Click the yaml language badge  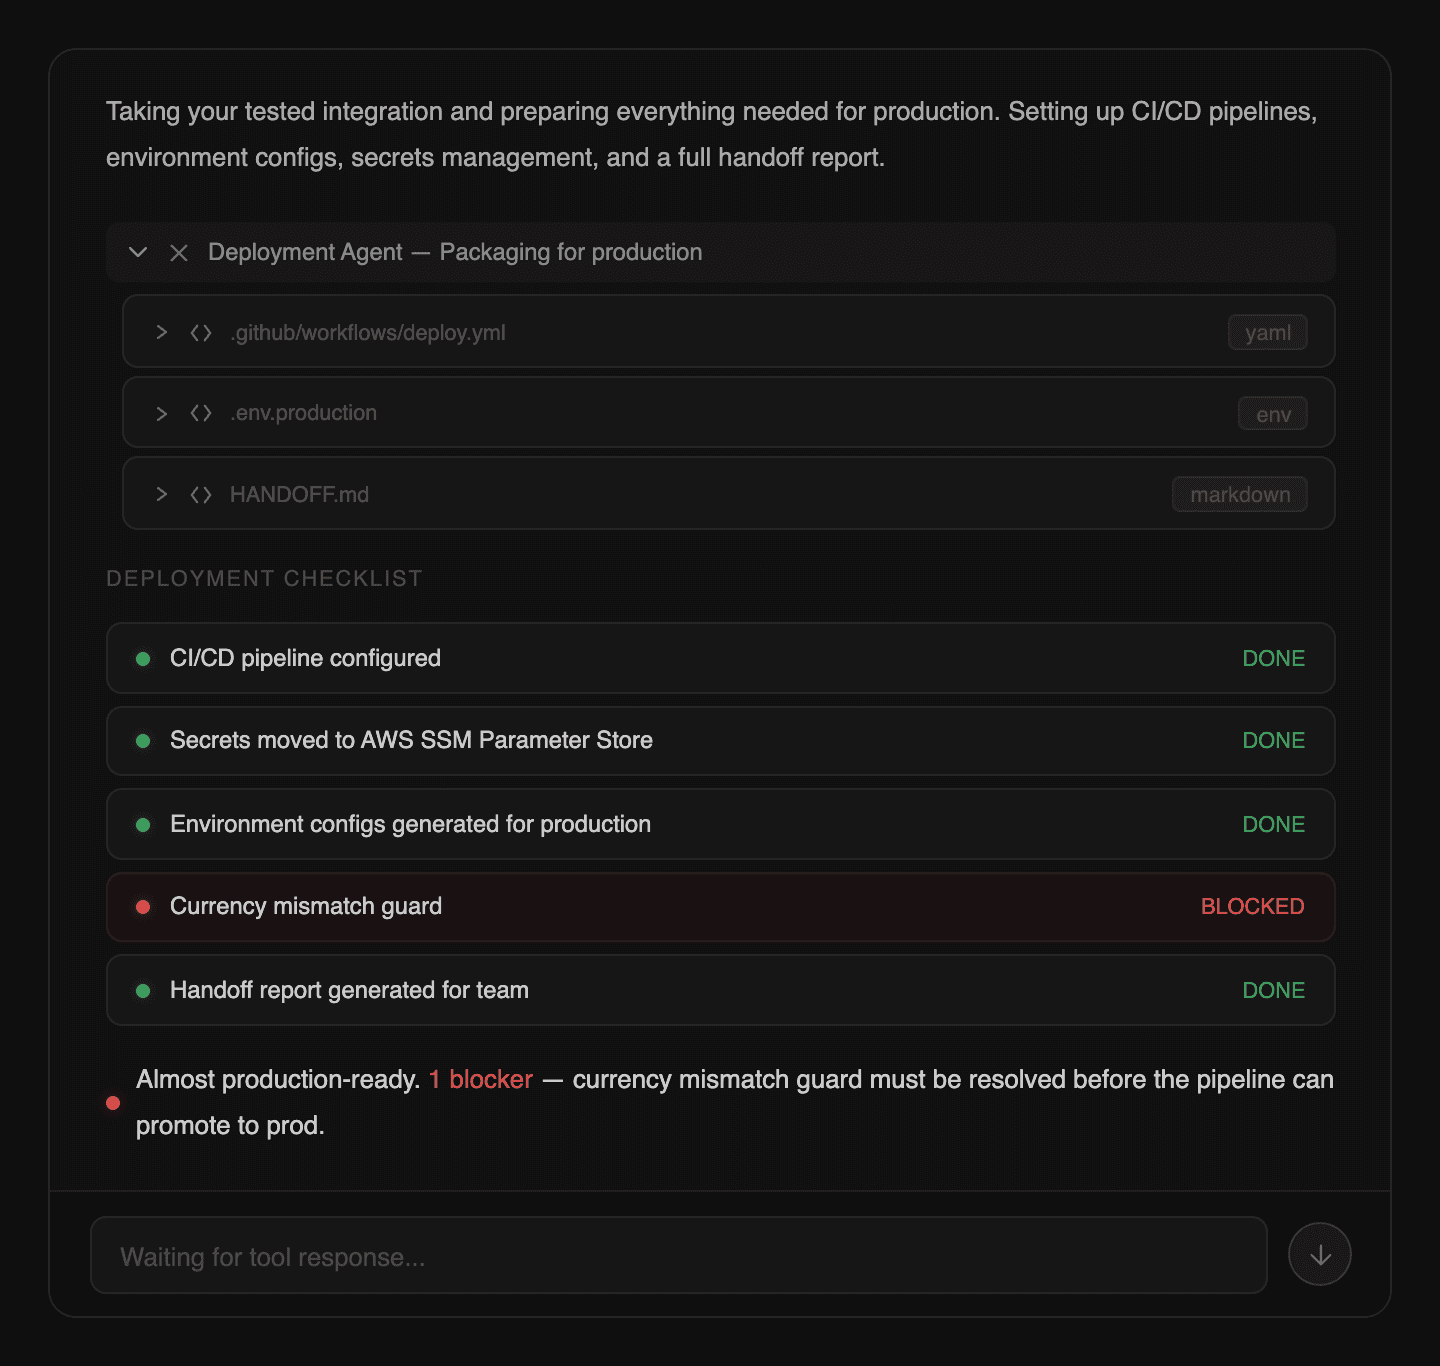[1267, 333]
